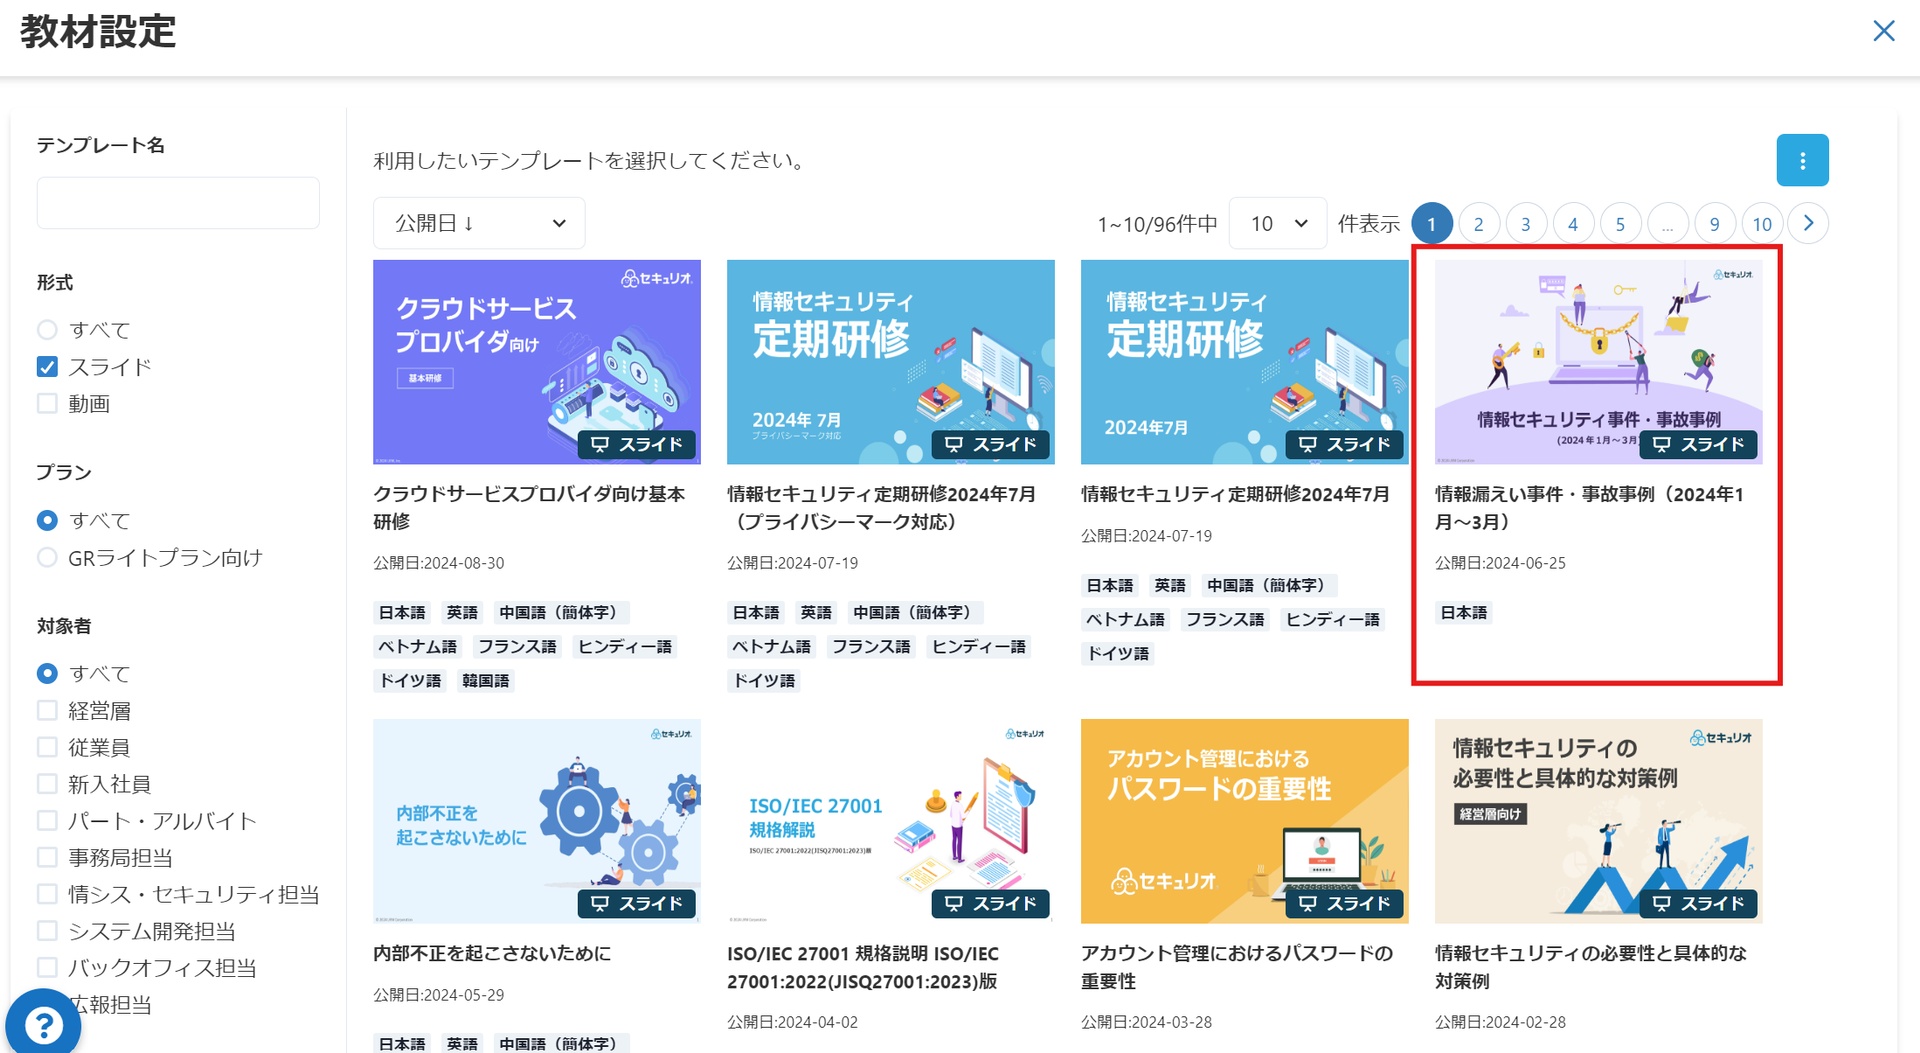Viewport: 1920px width, 1053px height.
Task: Open title クラウドサービスプロバイダ向け基本研修
Action: click(529, 508)
